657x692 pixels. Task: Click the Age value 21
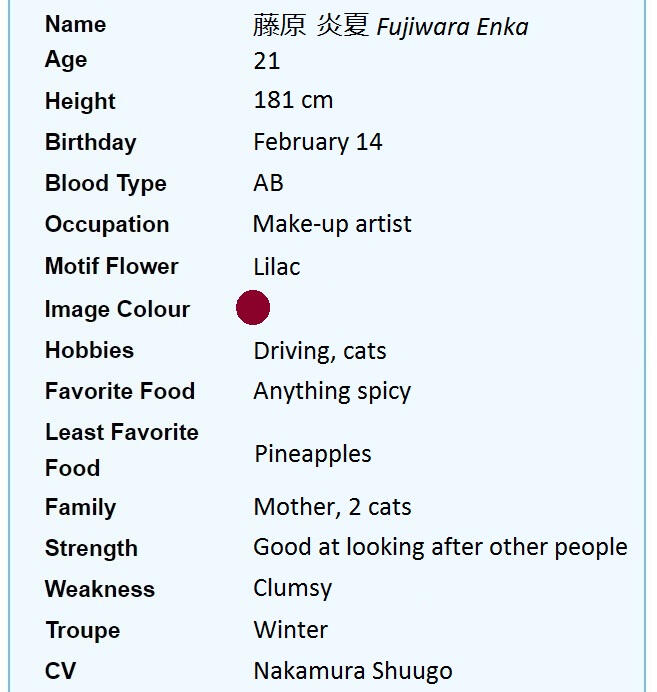267,61
